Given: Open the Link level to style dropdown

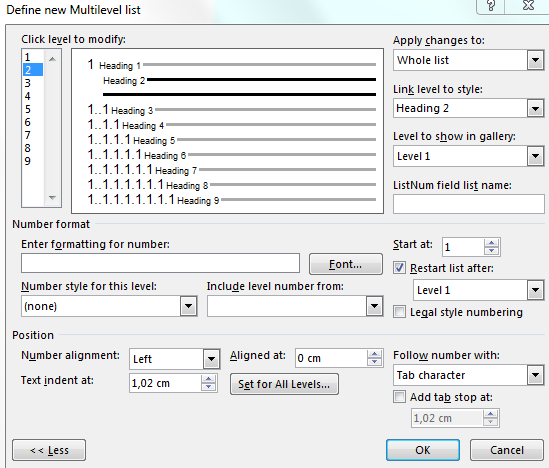Looking at the screenshot, I should click(x=535, y=109).
